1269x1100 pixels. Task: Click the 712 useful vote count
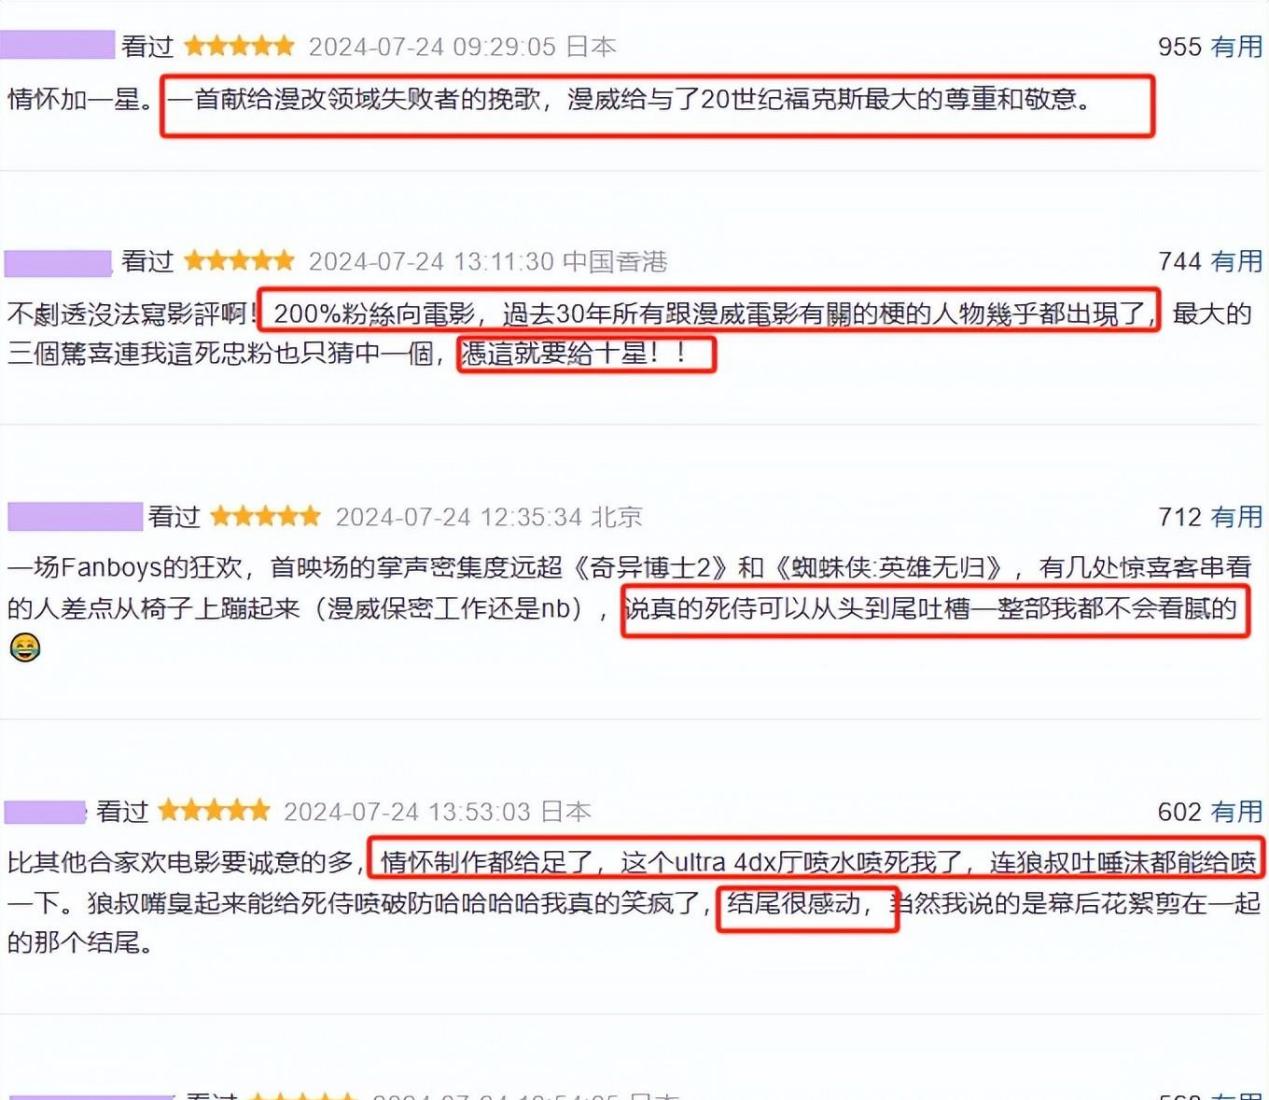tap(1179, 517)
